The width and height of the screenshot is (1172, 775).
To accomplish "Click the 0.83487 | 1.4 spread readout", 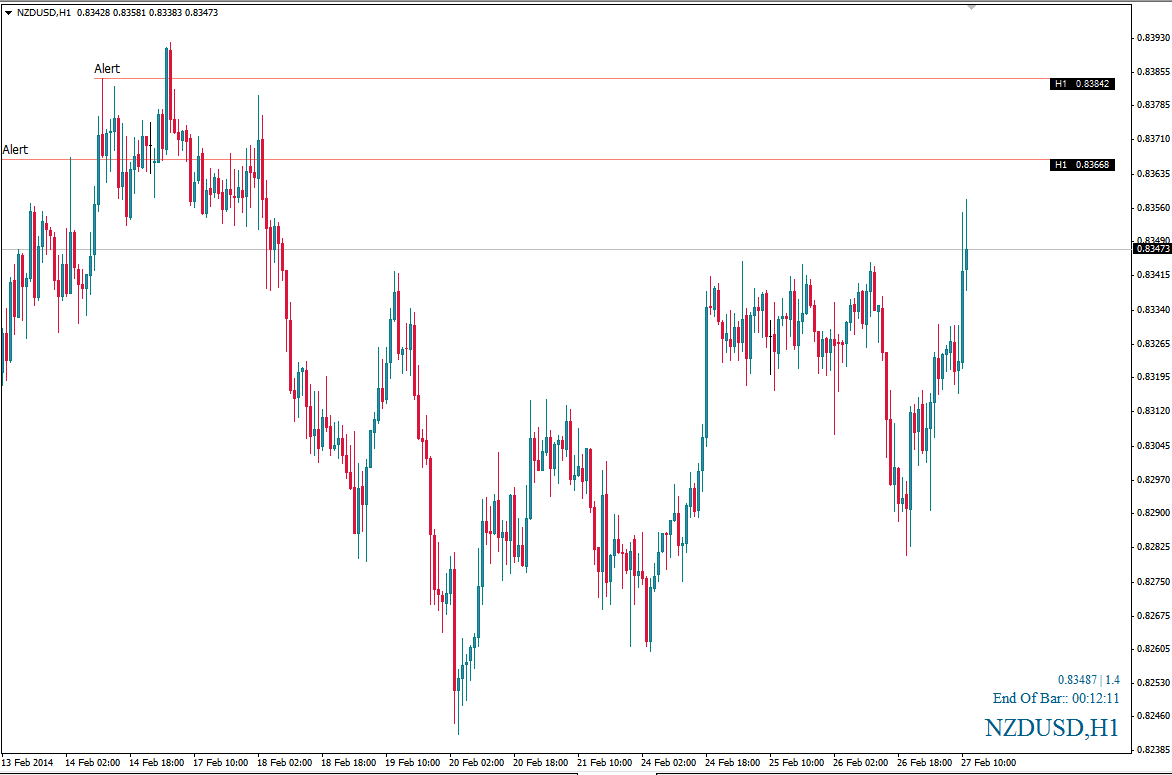I will (1088, 680).
